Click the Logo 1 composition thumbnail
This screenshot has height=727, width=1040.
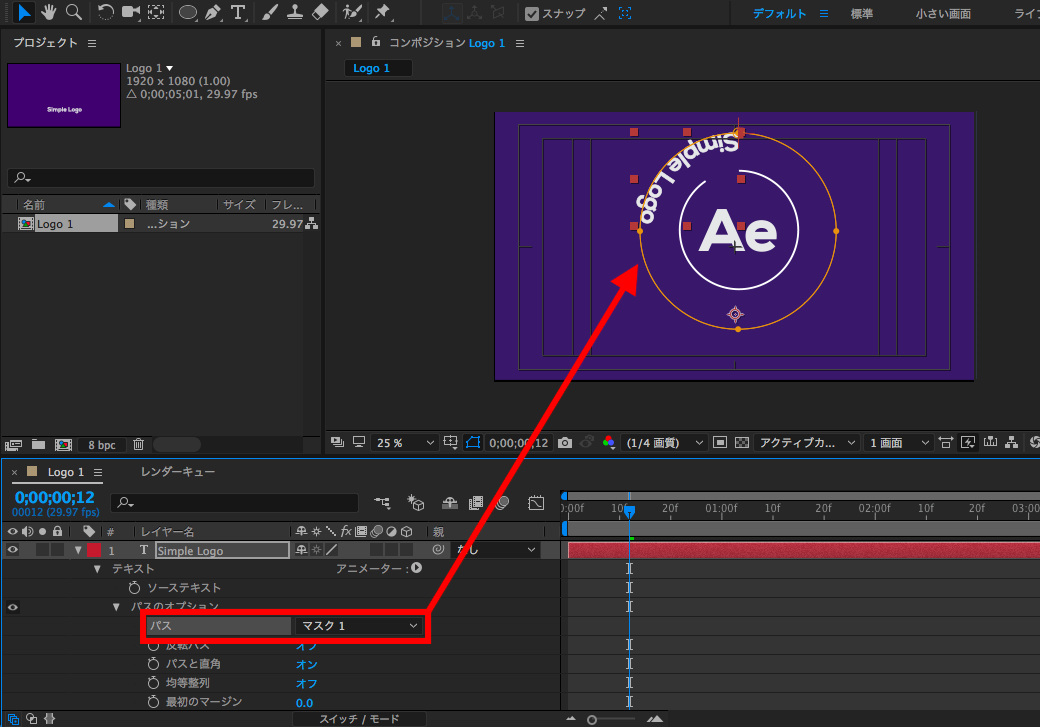click(x=64, y=96)
